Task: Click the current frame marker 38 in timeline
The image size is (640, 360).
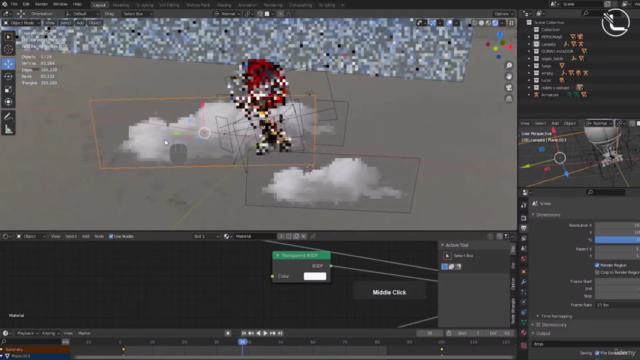Action: (242, 342)
